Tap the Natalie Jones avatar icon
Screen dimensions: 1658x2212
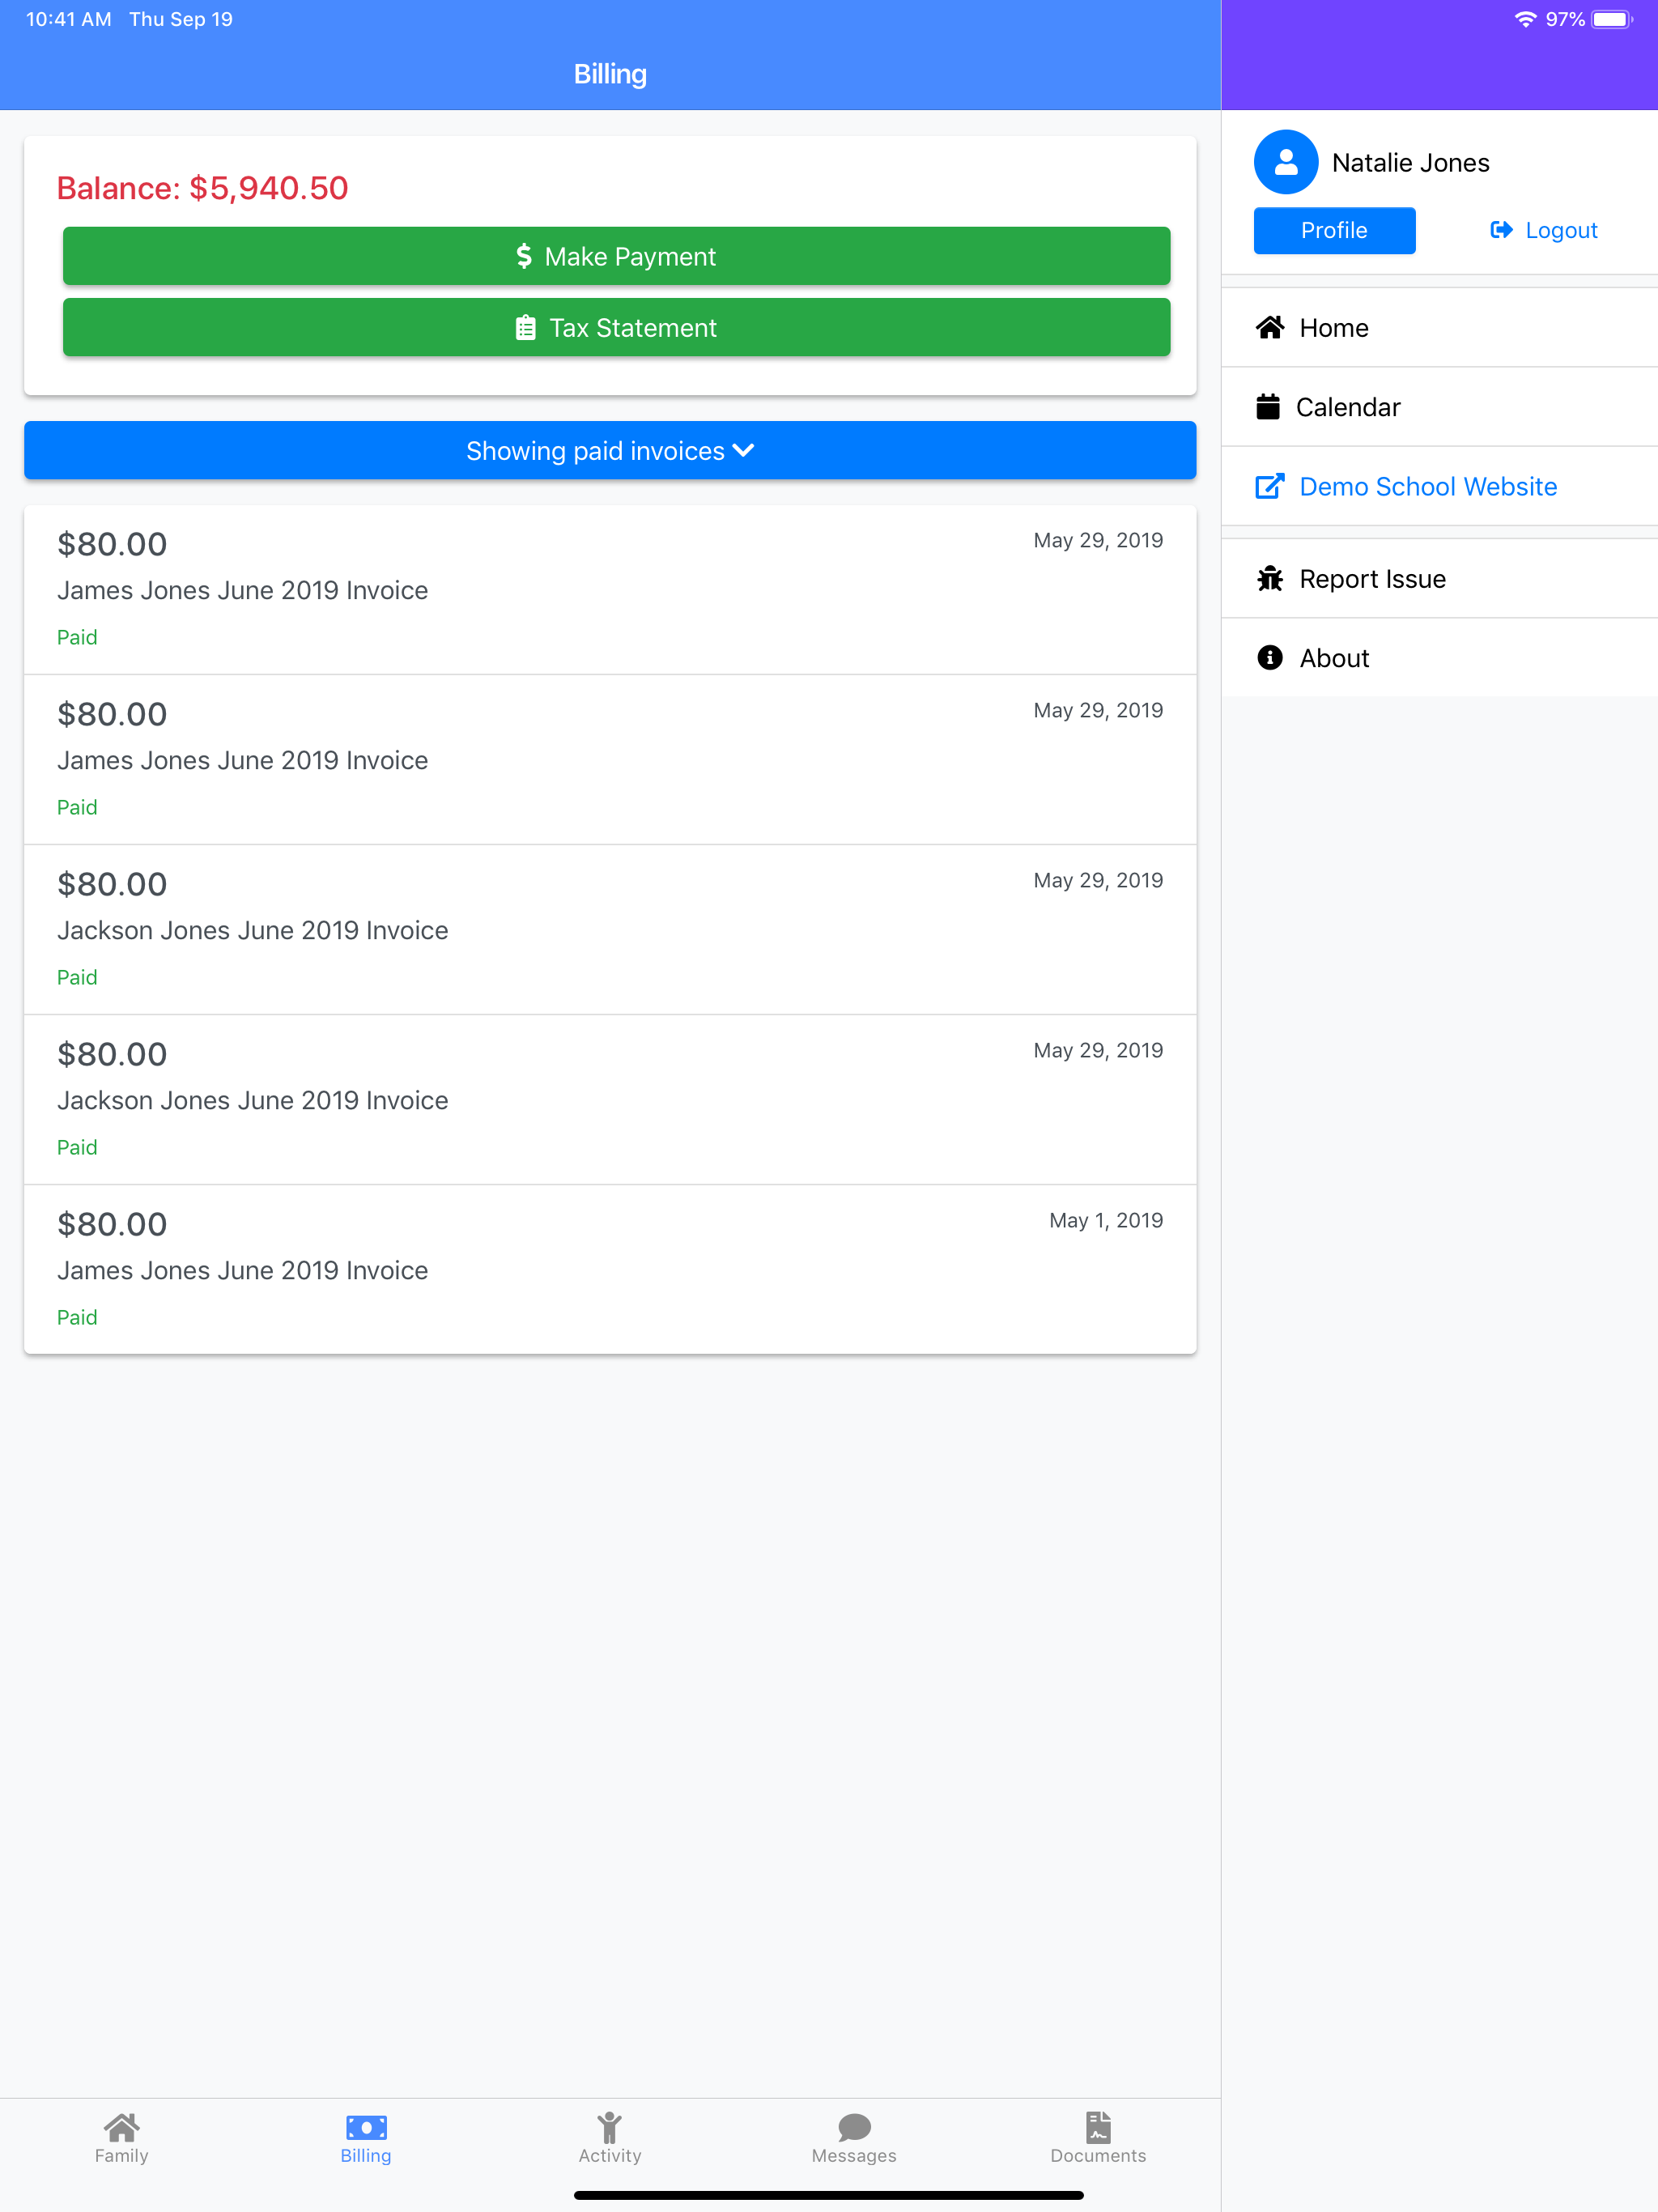[x=1285, y=162]
